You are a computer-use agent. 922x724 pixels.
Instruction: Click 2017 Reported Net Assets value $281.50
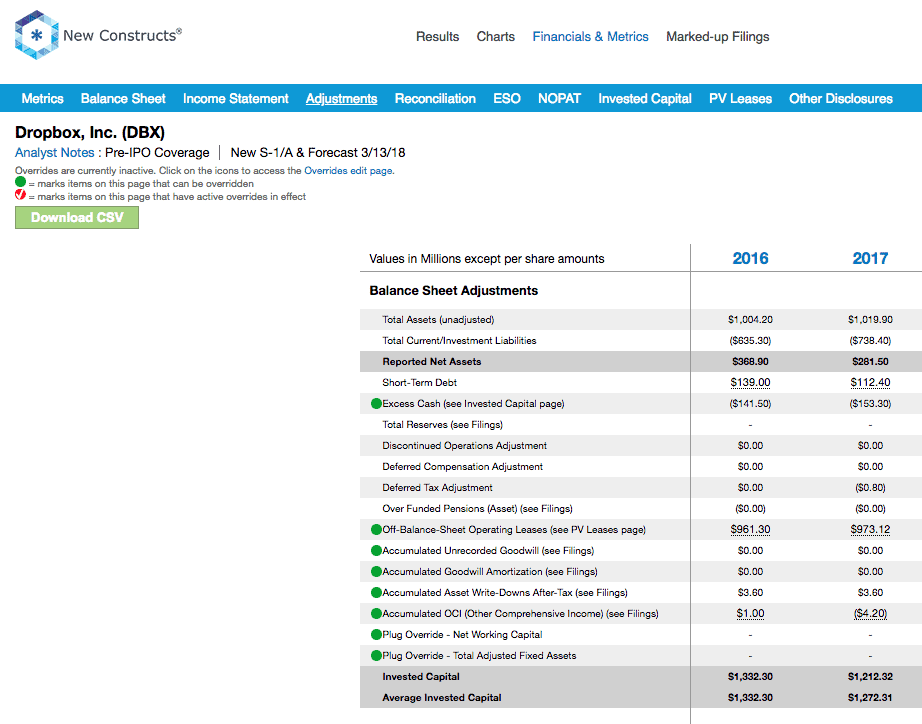[870, 362]
